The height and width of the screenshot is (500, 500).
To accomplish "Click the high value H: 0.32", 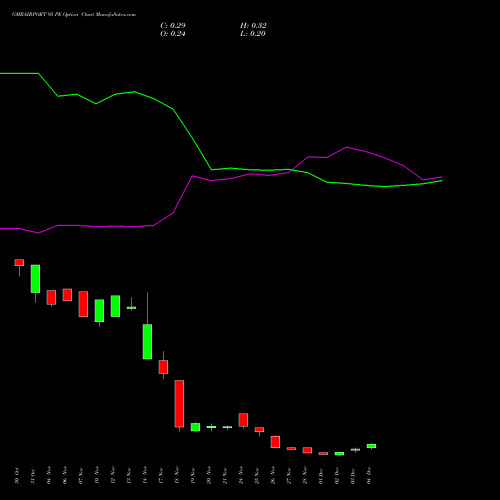I will (x=253, y=26).
